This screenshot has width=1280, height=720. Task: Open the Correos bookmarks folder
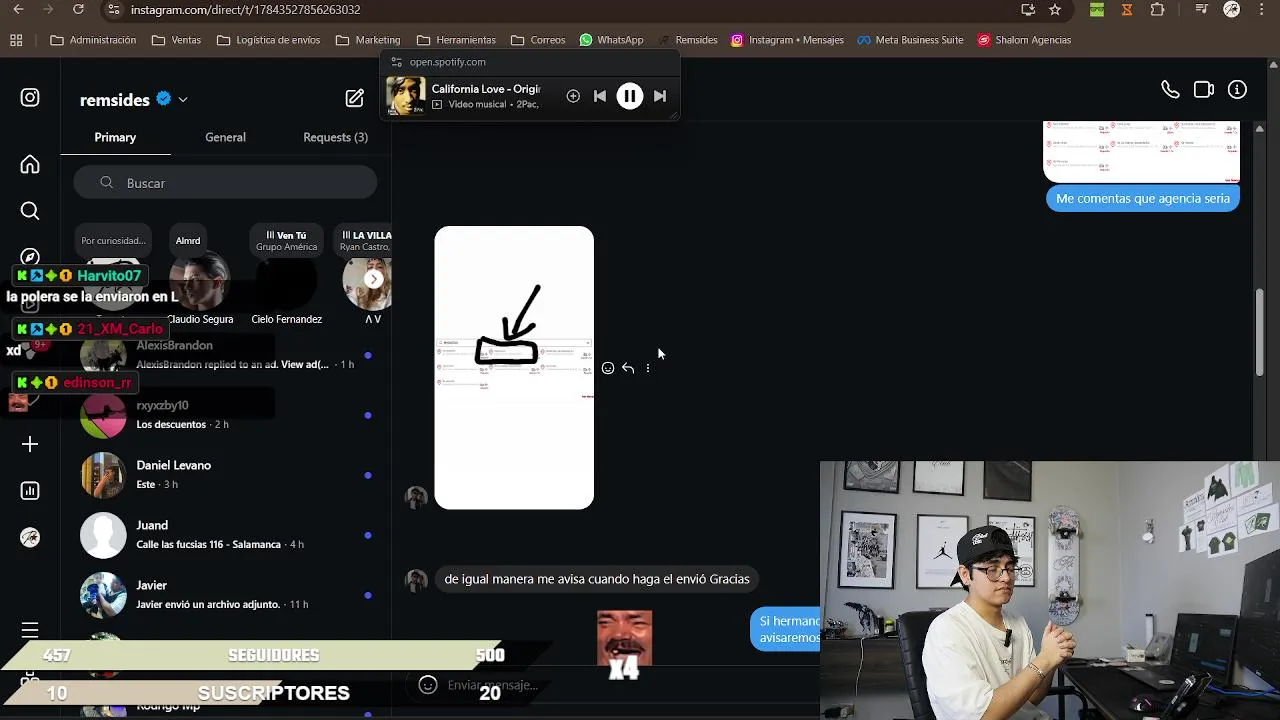point(538,40)
